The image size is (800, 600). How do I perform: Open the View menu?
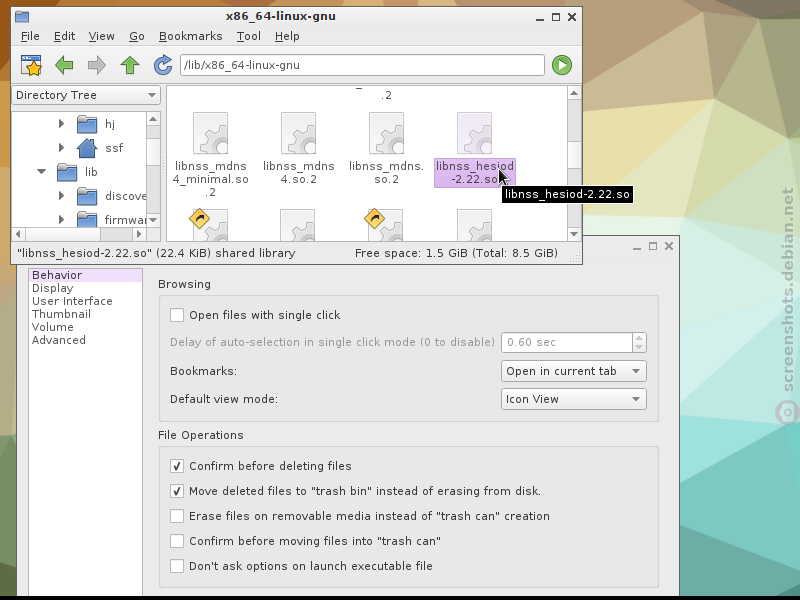click(x=101, y=36)
